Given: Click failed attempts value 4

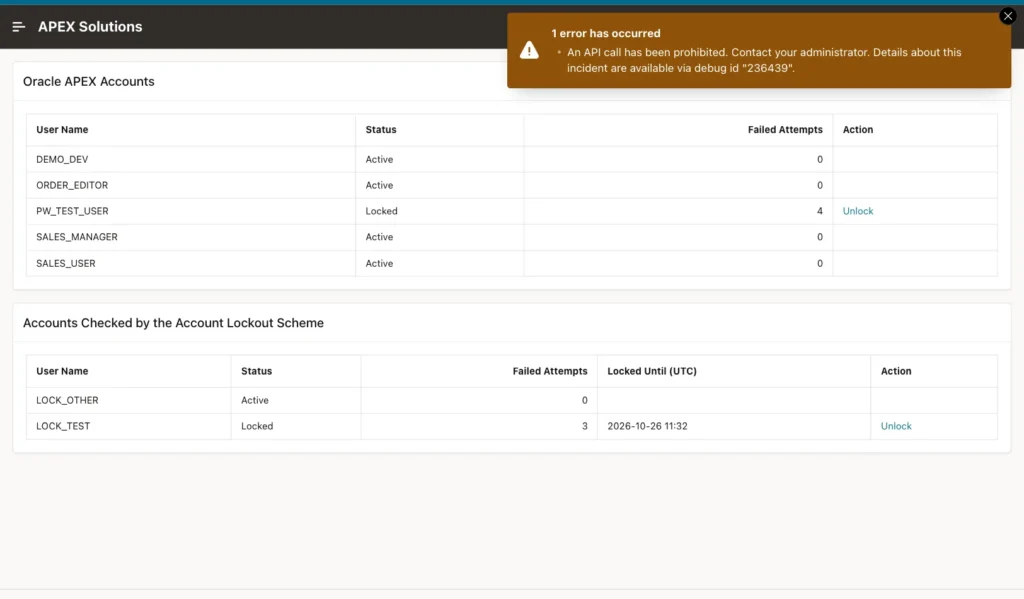Looking at the screenshot, I should pos(820,211).
